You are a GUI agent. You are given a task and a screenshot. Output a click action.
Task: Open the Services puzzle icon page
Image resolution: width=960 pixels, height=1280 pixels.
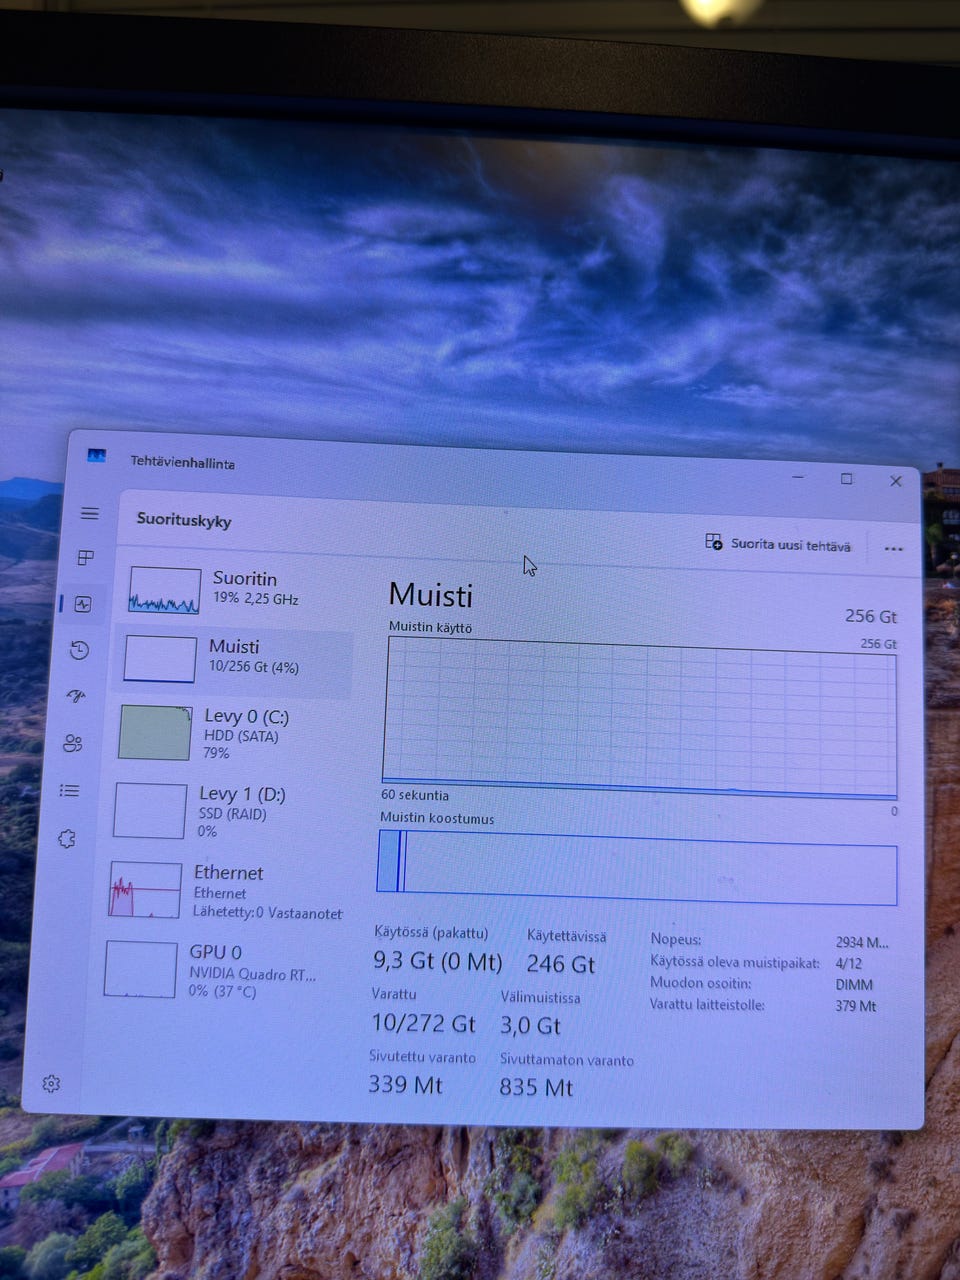pos(67,838)
